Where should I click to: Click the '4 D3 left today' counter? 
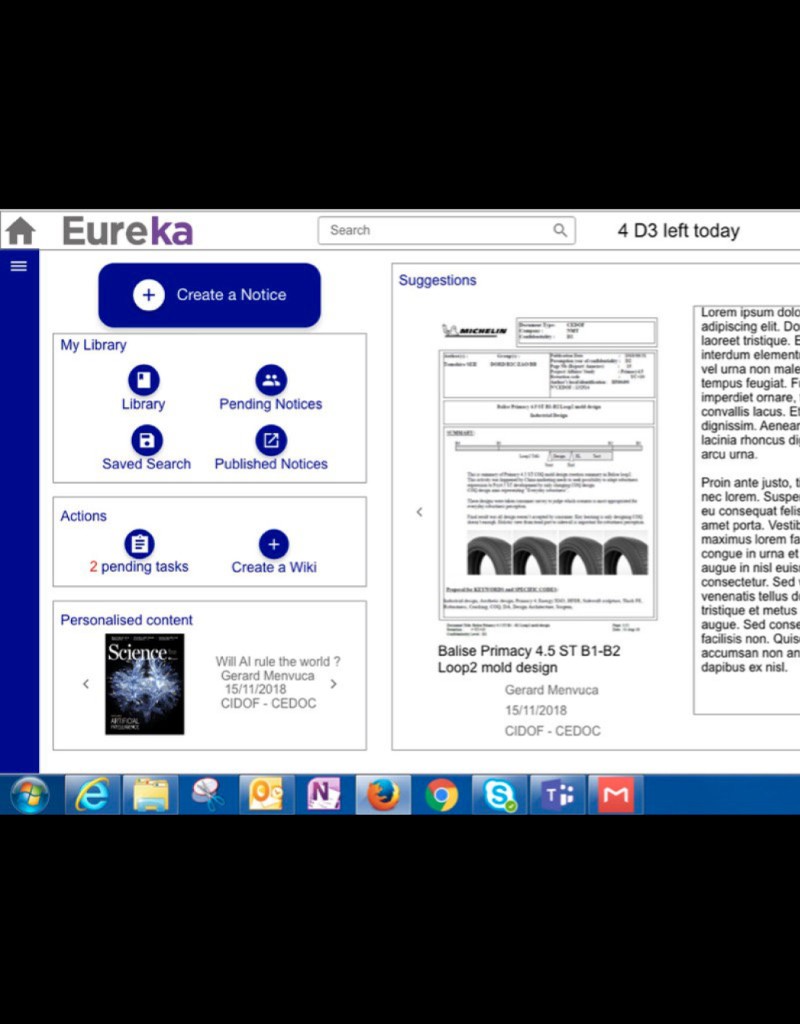pos(678,230)
